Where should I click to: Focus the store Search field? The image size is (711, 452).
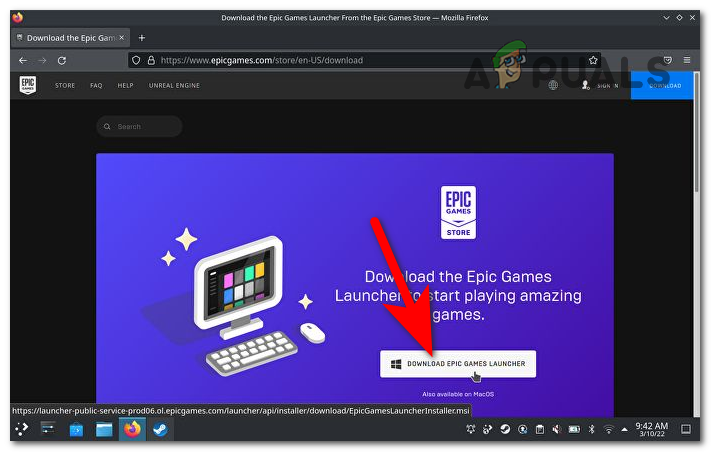coord(140,126)
